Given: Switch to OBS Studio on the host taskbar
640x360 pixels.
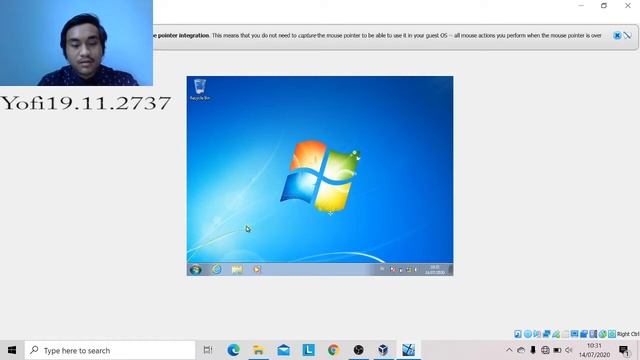Looking at the screenshot, I should 358,350.
